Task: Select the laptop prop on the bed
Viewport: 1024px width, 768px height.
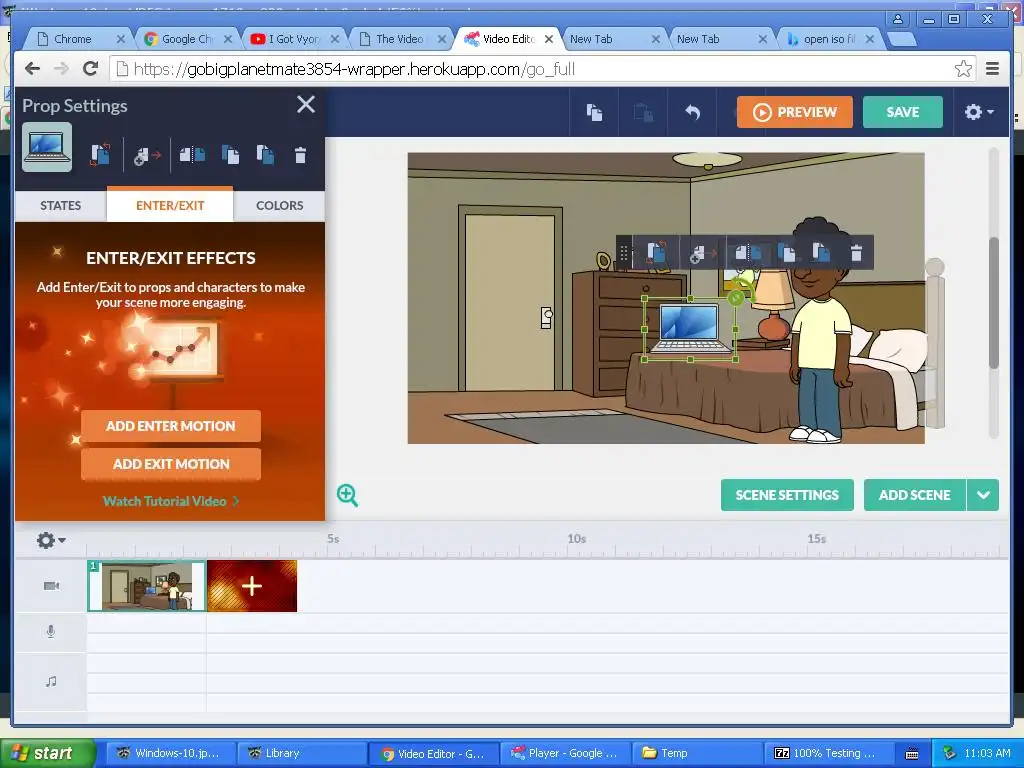Action: (691, 330)
